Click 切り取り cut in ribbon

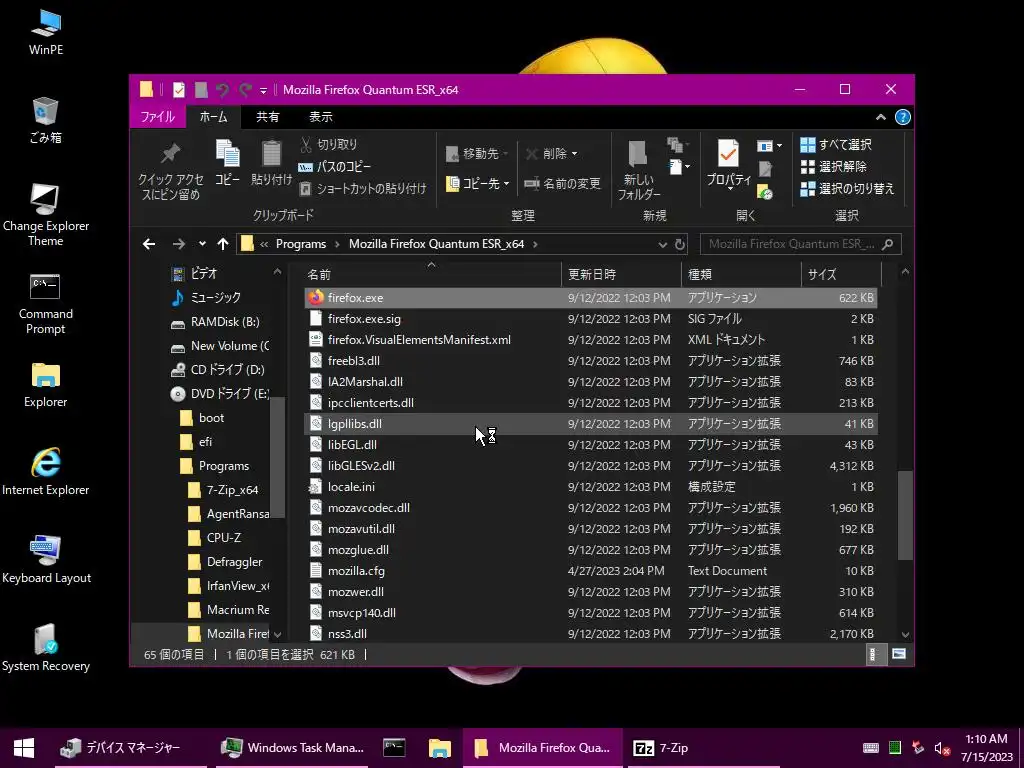coord(328,144)
